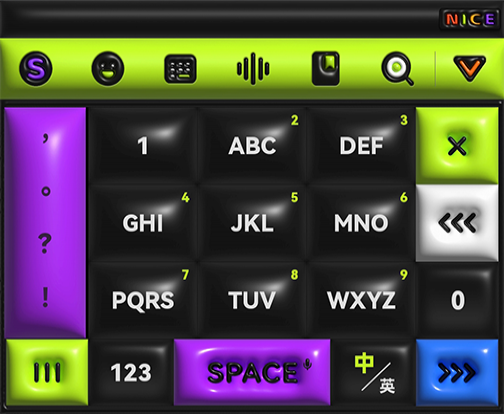Select the exclamation mark in purple column

45,297
